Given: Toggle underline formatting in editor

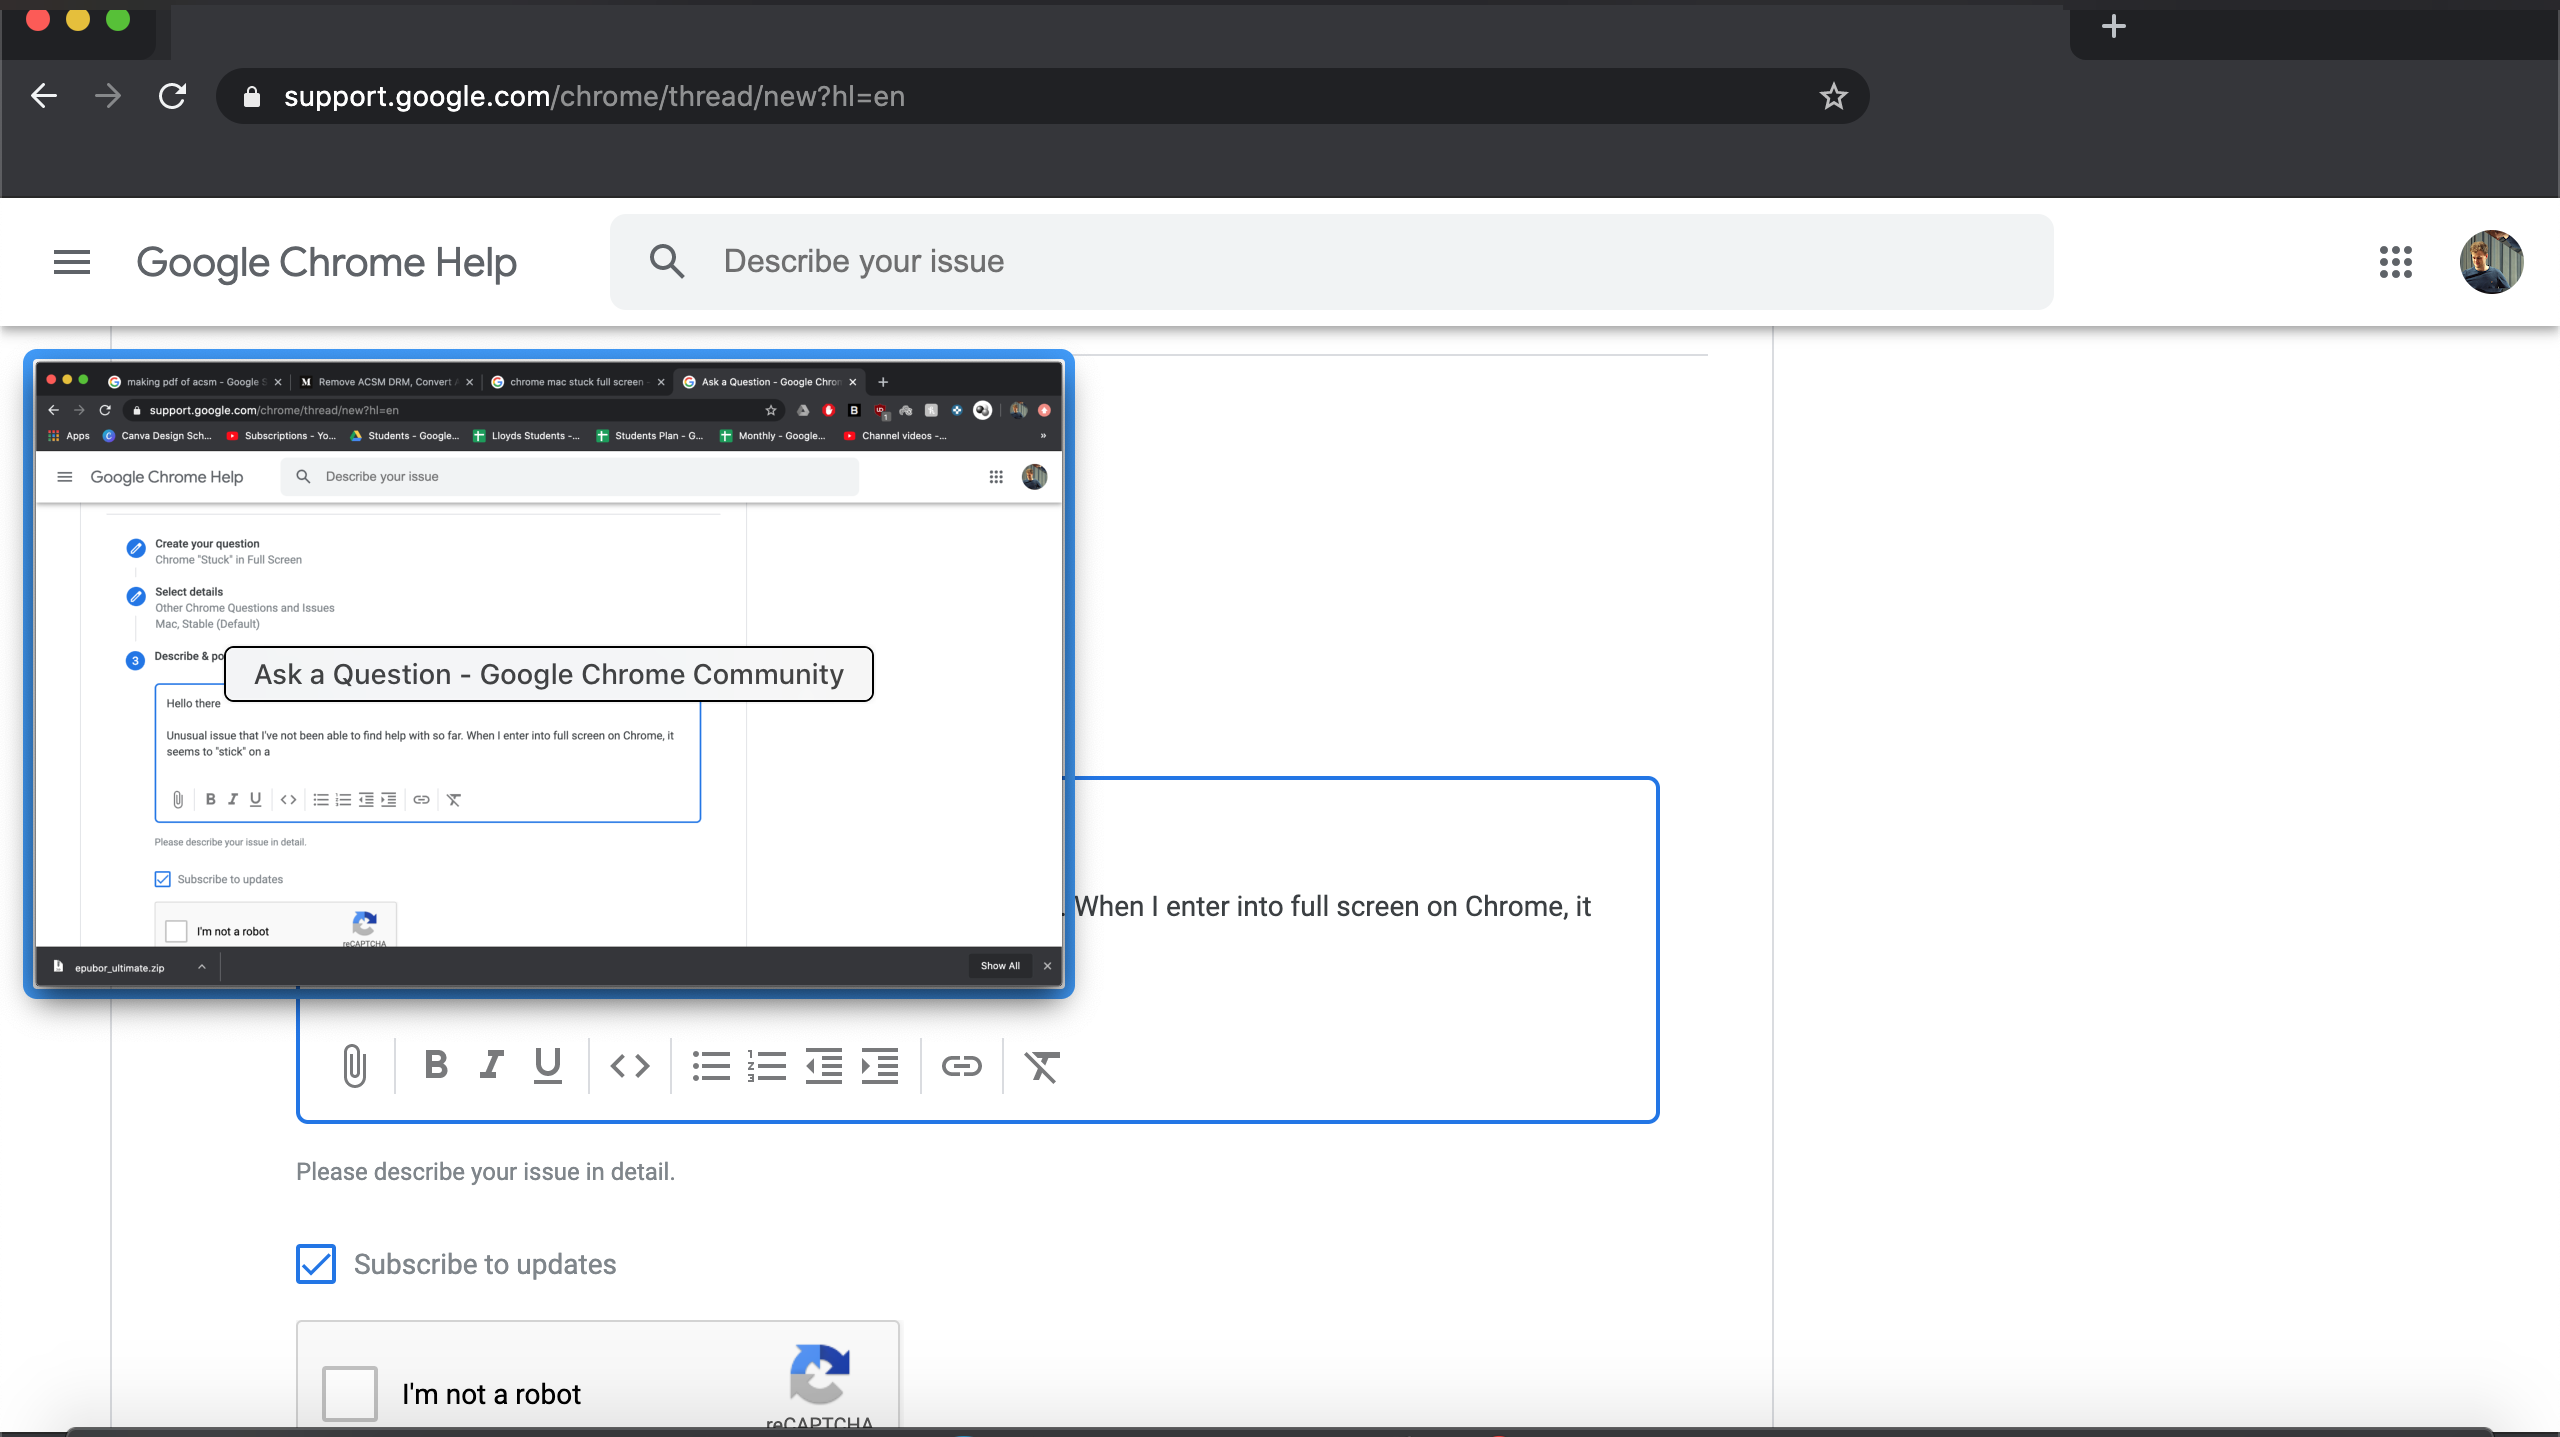Looking at the screenshot, I should tap(547, 1065).
